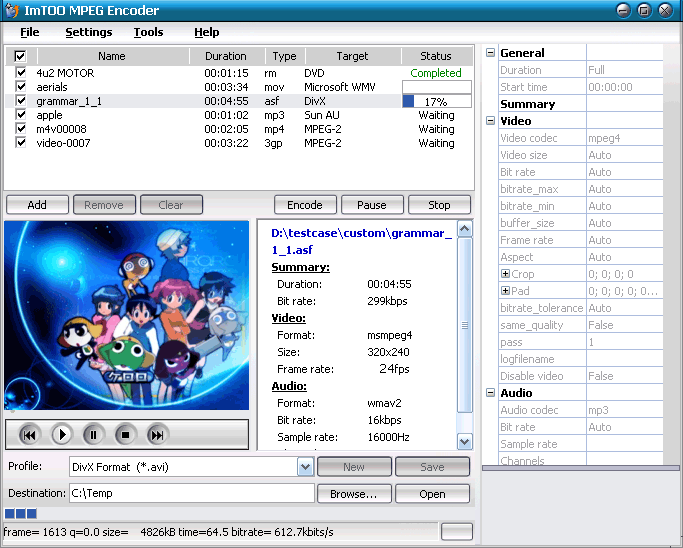This screenshot has height=548, width=683.
Task: Open the Profile format dropdown
Action: [x=305, y=467]
